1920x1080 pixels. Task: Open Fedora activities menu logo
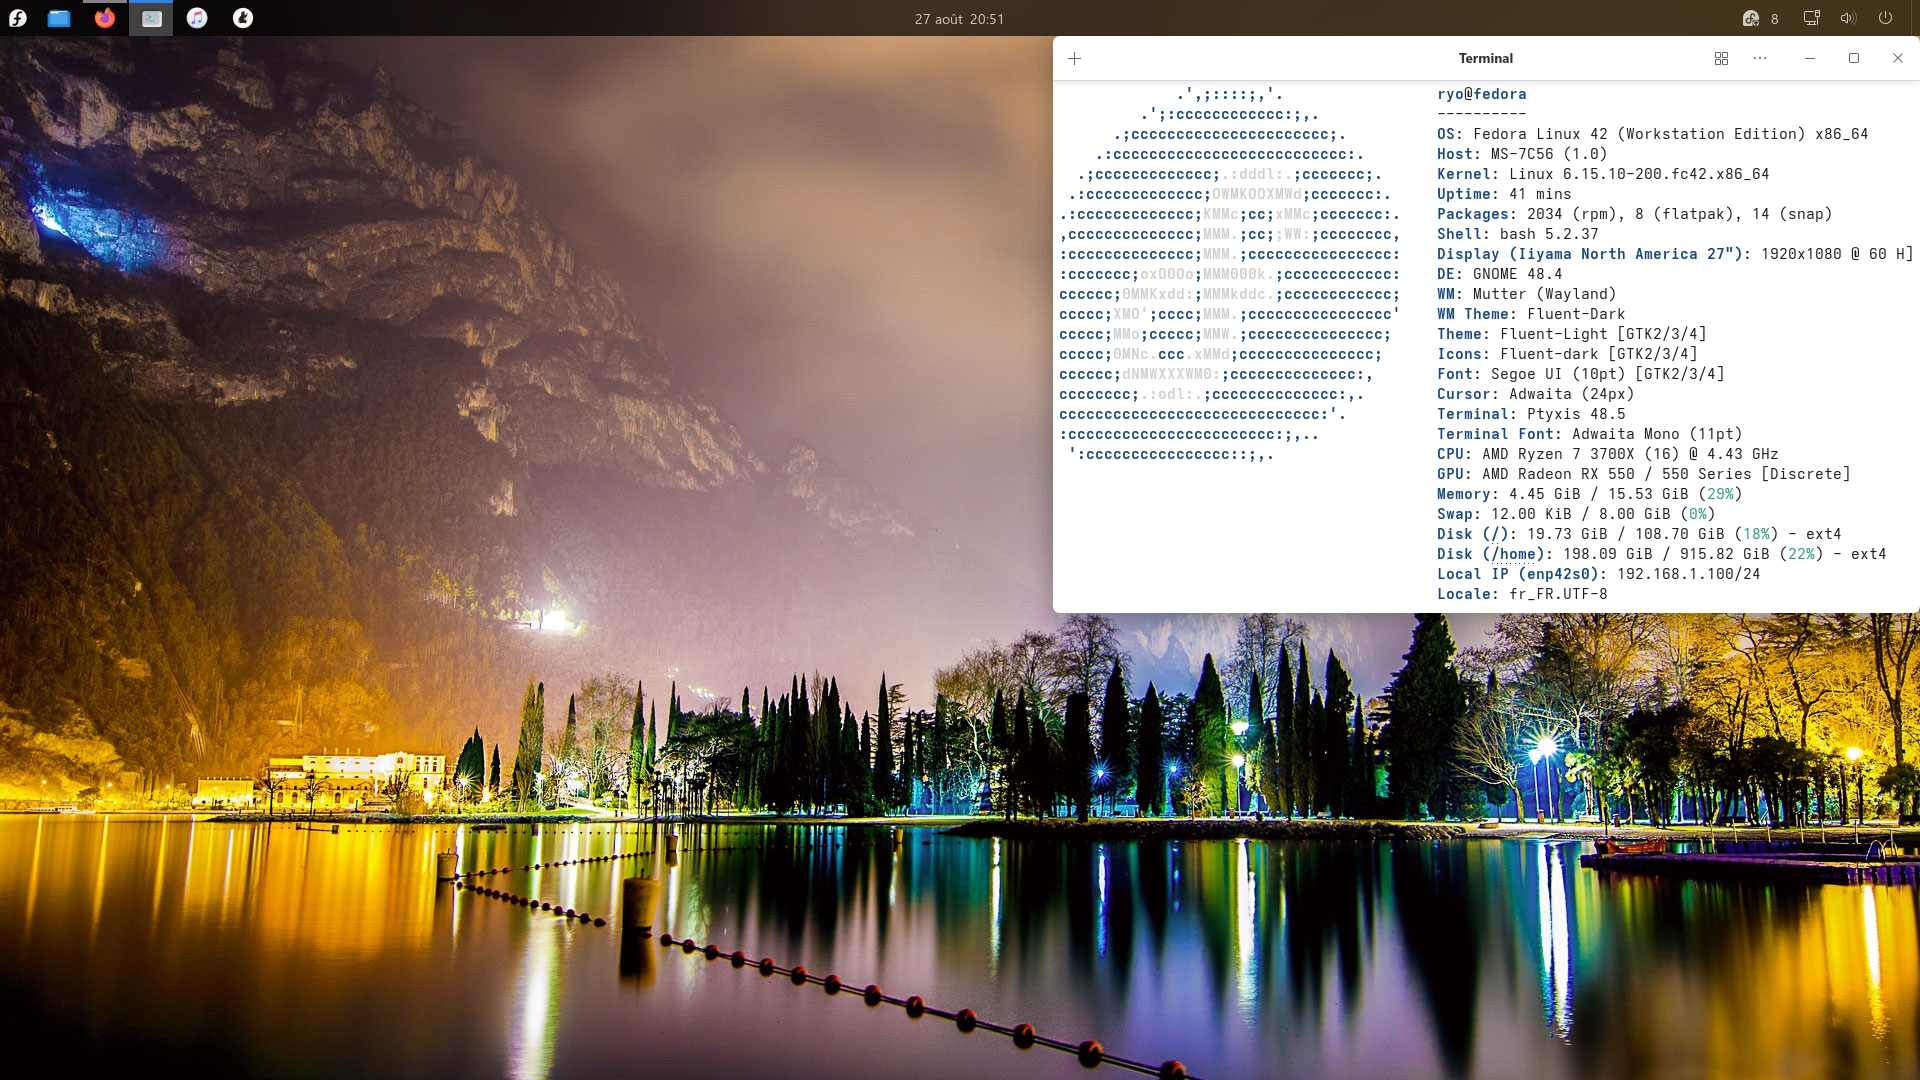(x=17, y=18)
